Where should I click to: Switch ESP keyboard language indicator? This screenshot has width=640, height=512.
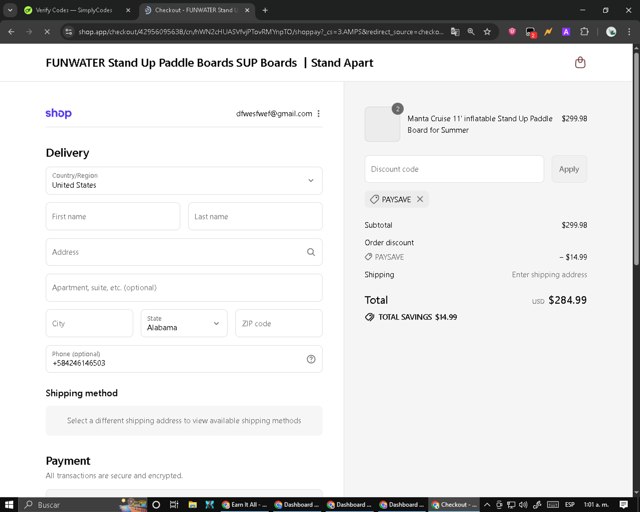(x=570, y=505)
